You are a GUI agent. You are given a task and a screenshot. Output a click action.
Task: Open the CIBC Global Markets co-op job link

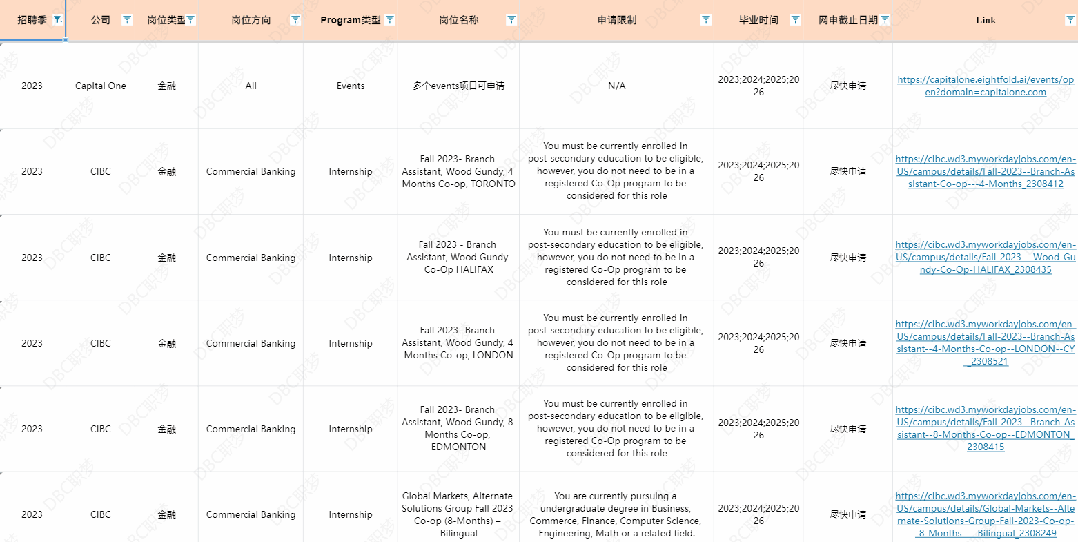(985, 514)
